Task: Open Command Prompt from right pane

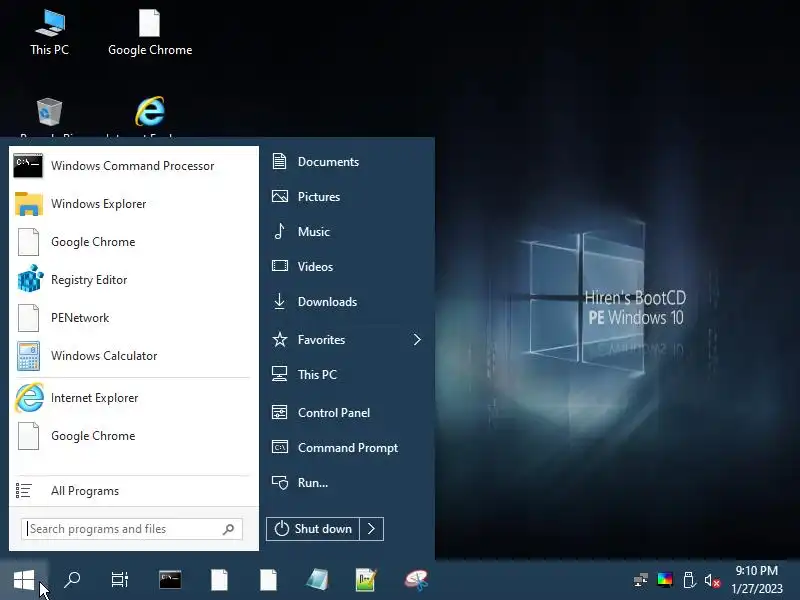Action: click(347, 447)
